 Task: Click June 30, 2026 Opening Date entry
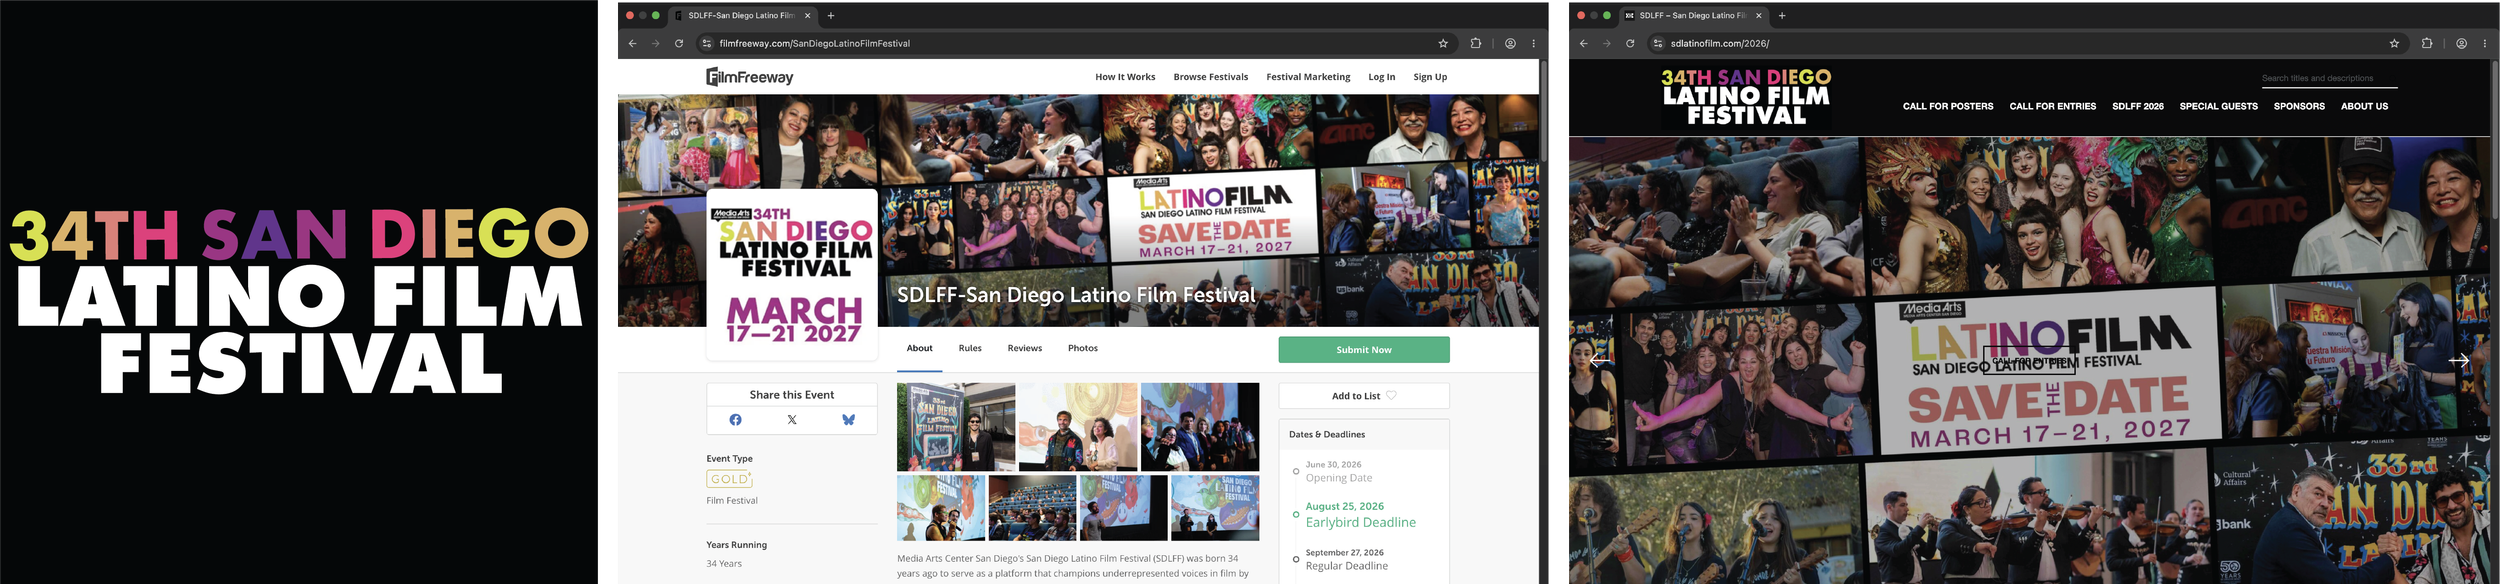[1338, 472]
